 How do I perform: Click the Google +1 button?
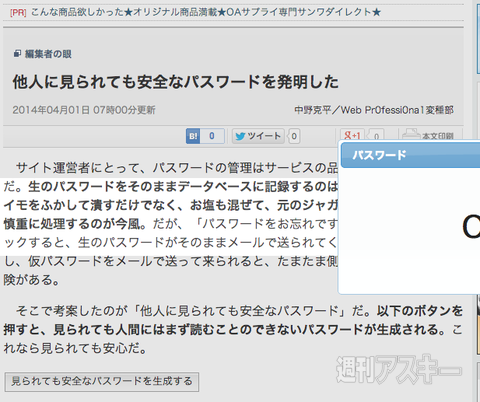click(x=352, y=135)
